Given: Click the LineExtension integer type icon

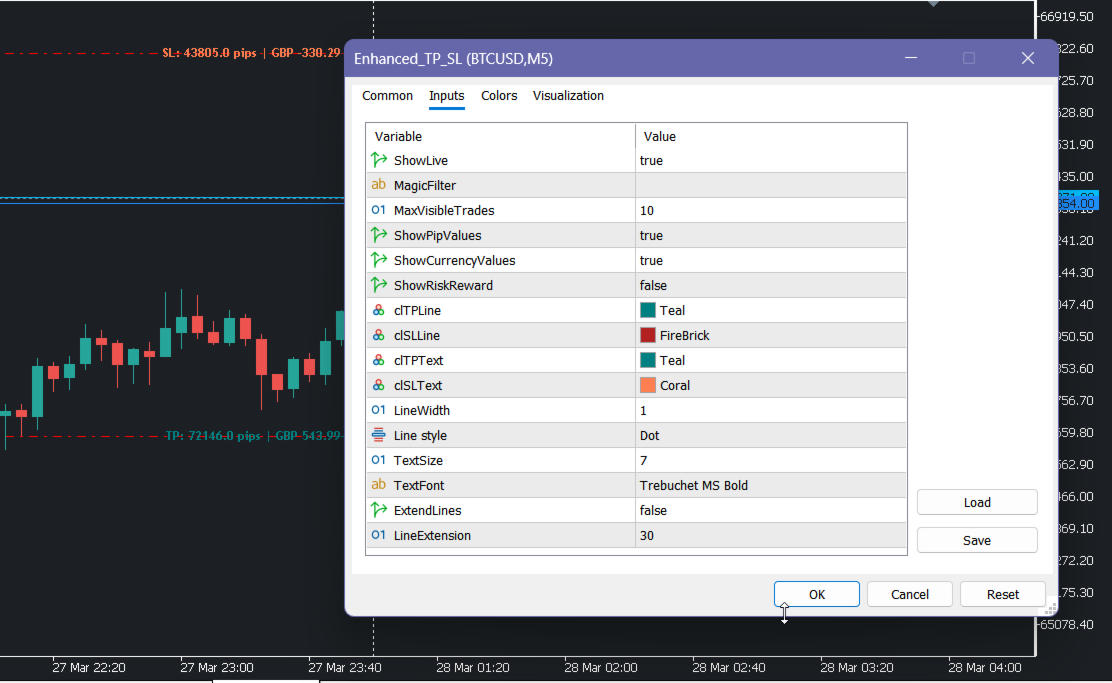Looking at the screenshot, I should pos(379,535).
